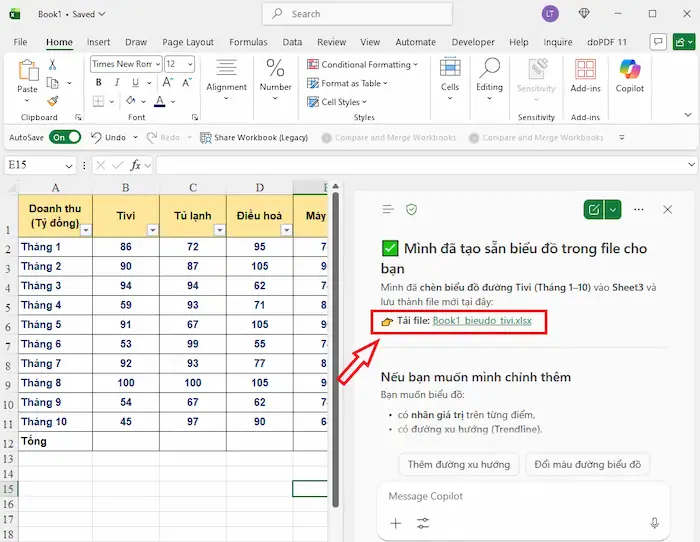The image size is (700, 542).
Task: Click the 'Thêm đường xu hướng' suggestion
Action: coord(461,464)
